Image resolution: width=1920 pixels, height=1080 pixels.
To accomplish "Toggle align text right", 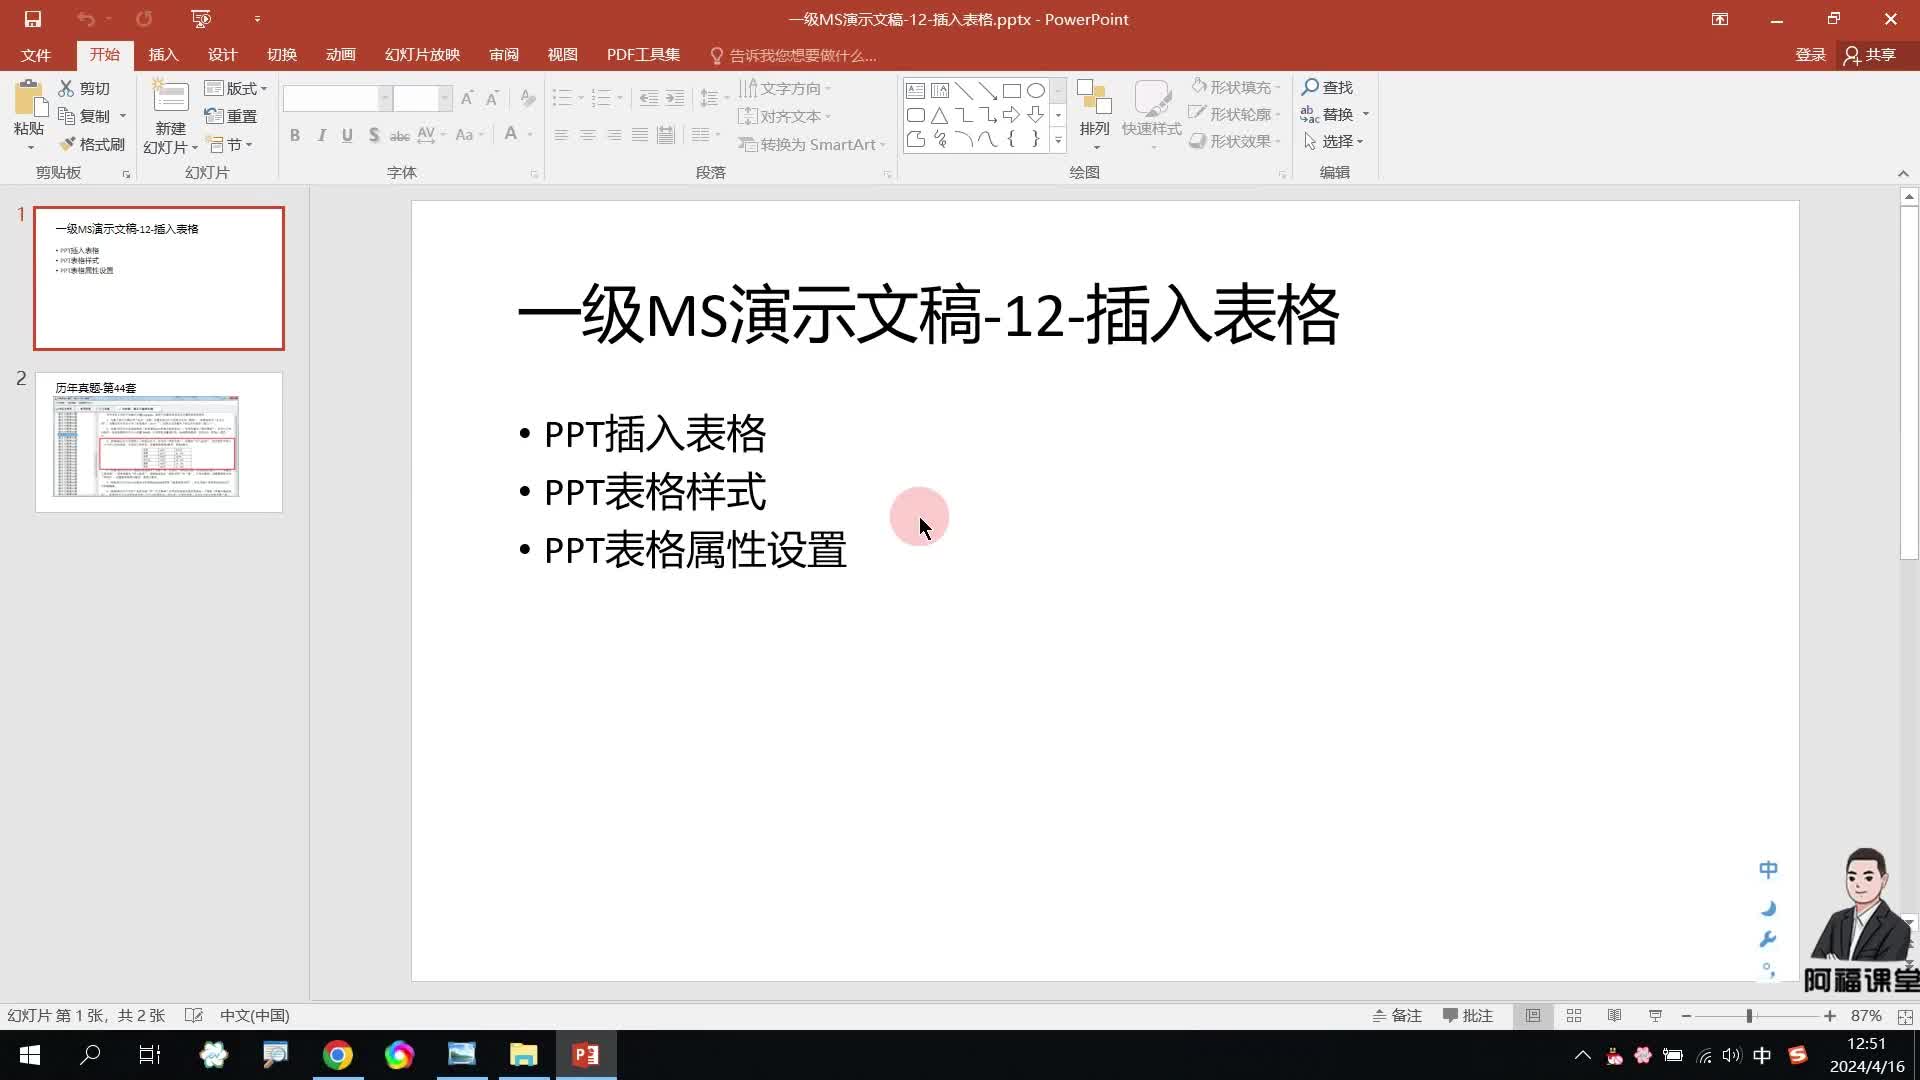I will pyautogui.click(x=614, y=135).
